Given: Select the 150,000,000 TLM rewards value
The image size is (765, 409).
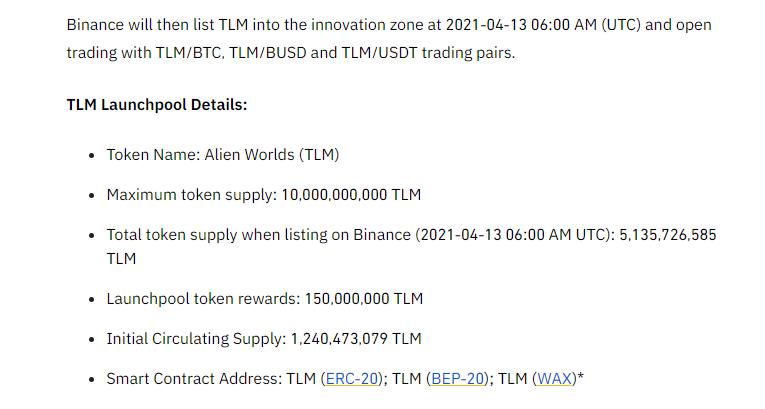Looking at the screenshot, I should (x=364, y=299).
